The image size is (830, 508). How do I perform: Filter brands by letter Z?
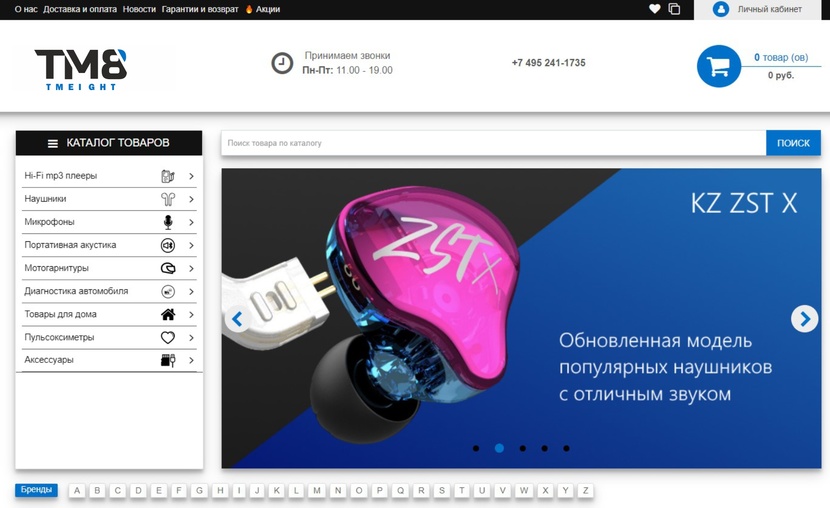[585, 491]
